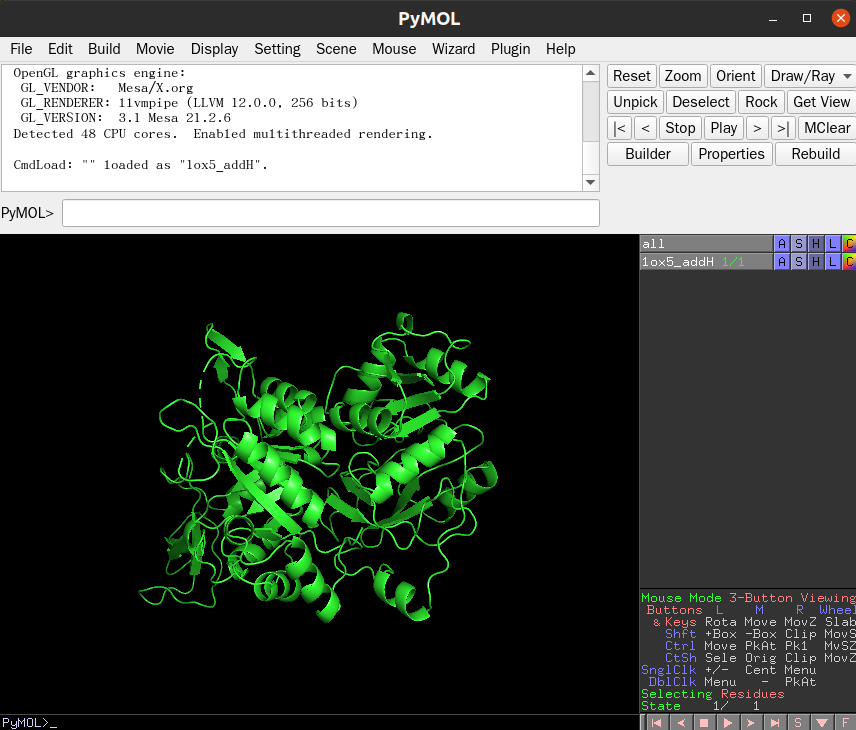Click log scrollbar down arrow
The width and height of the screenshot is (856, 730).
click(591, 182)
